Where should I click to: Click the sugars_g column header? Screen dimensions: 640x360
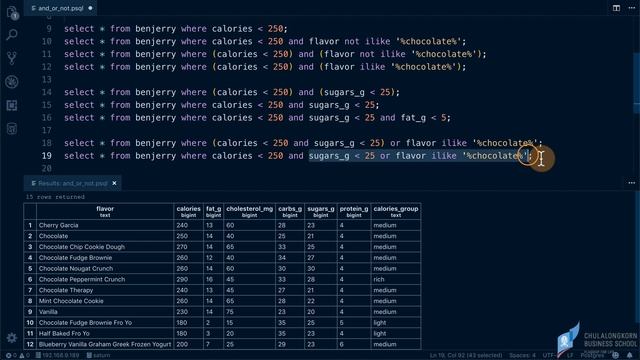pos(321,211)
